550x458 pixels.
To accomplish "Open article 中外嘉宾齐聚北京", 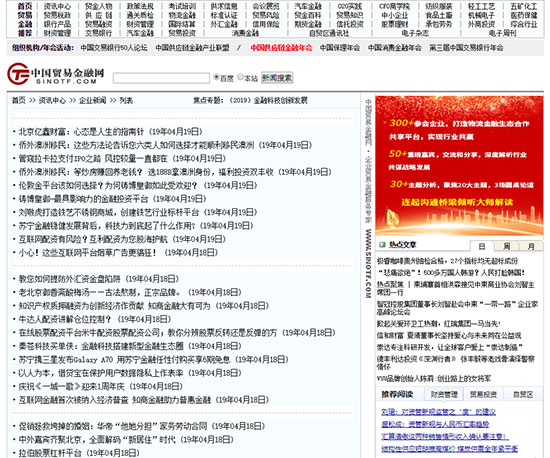I will 96,440.
